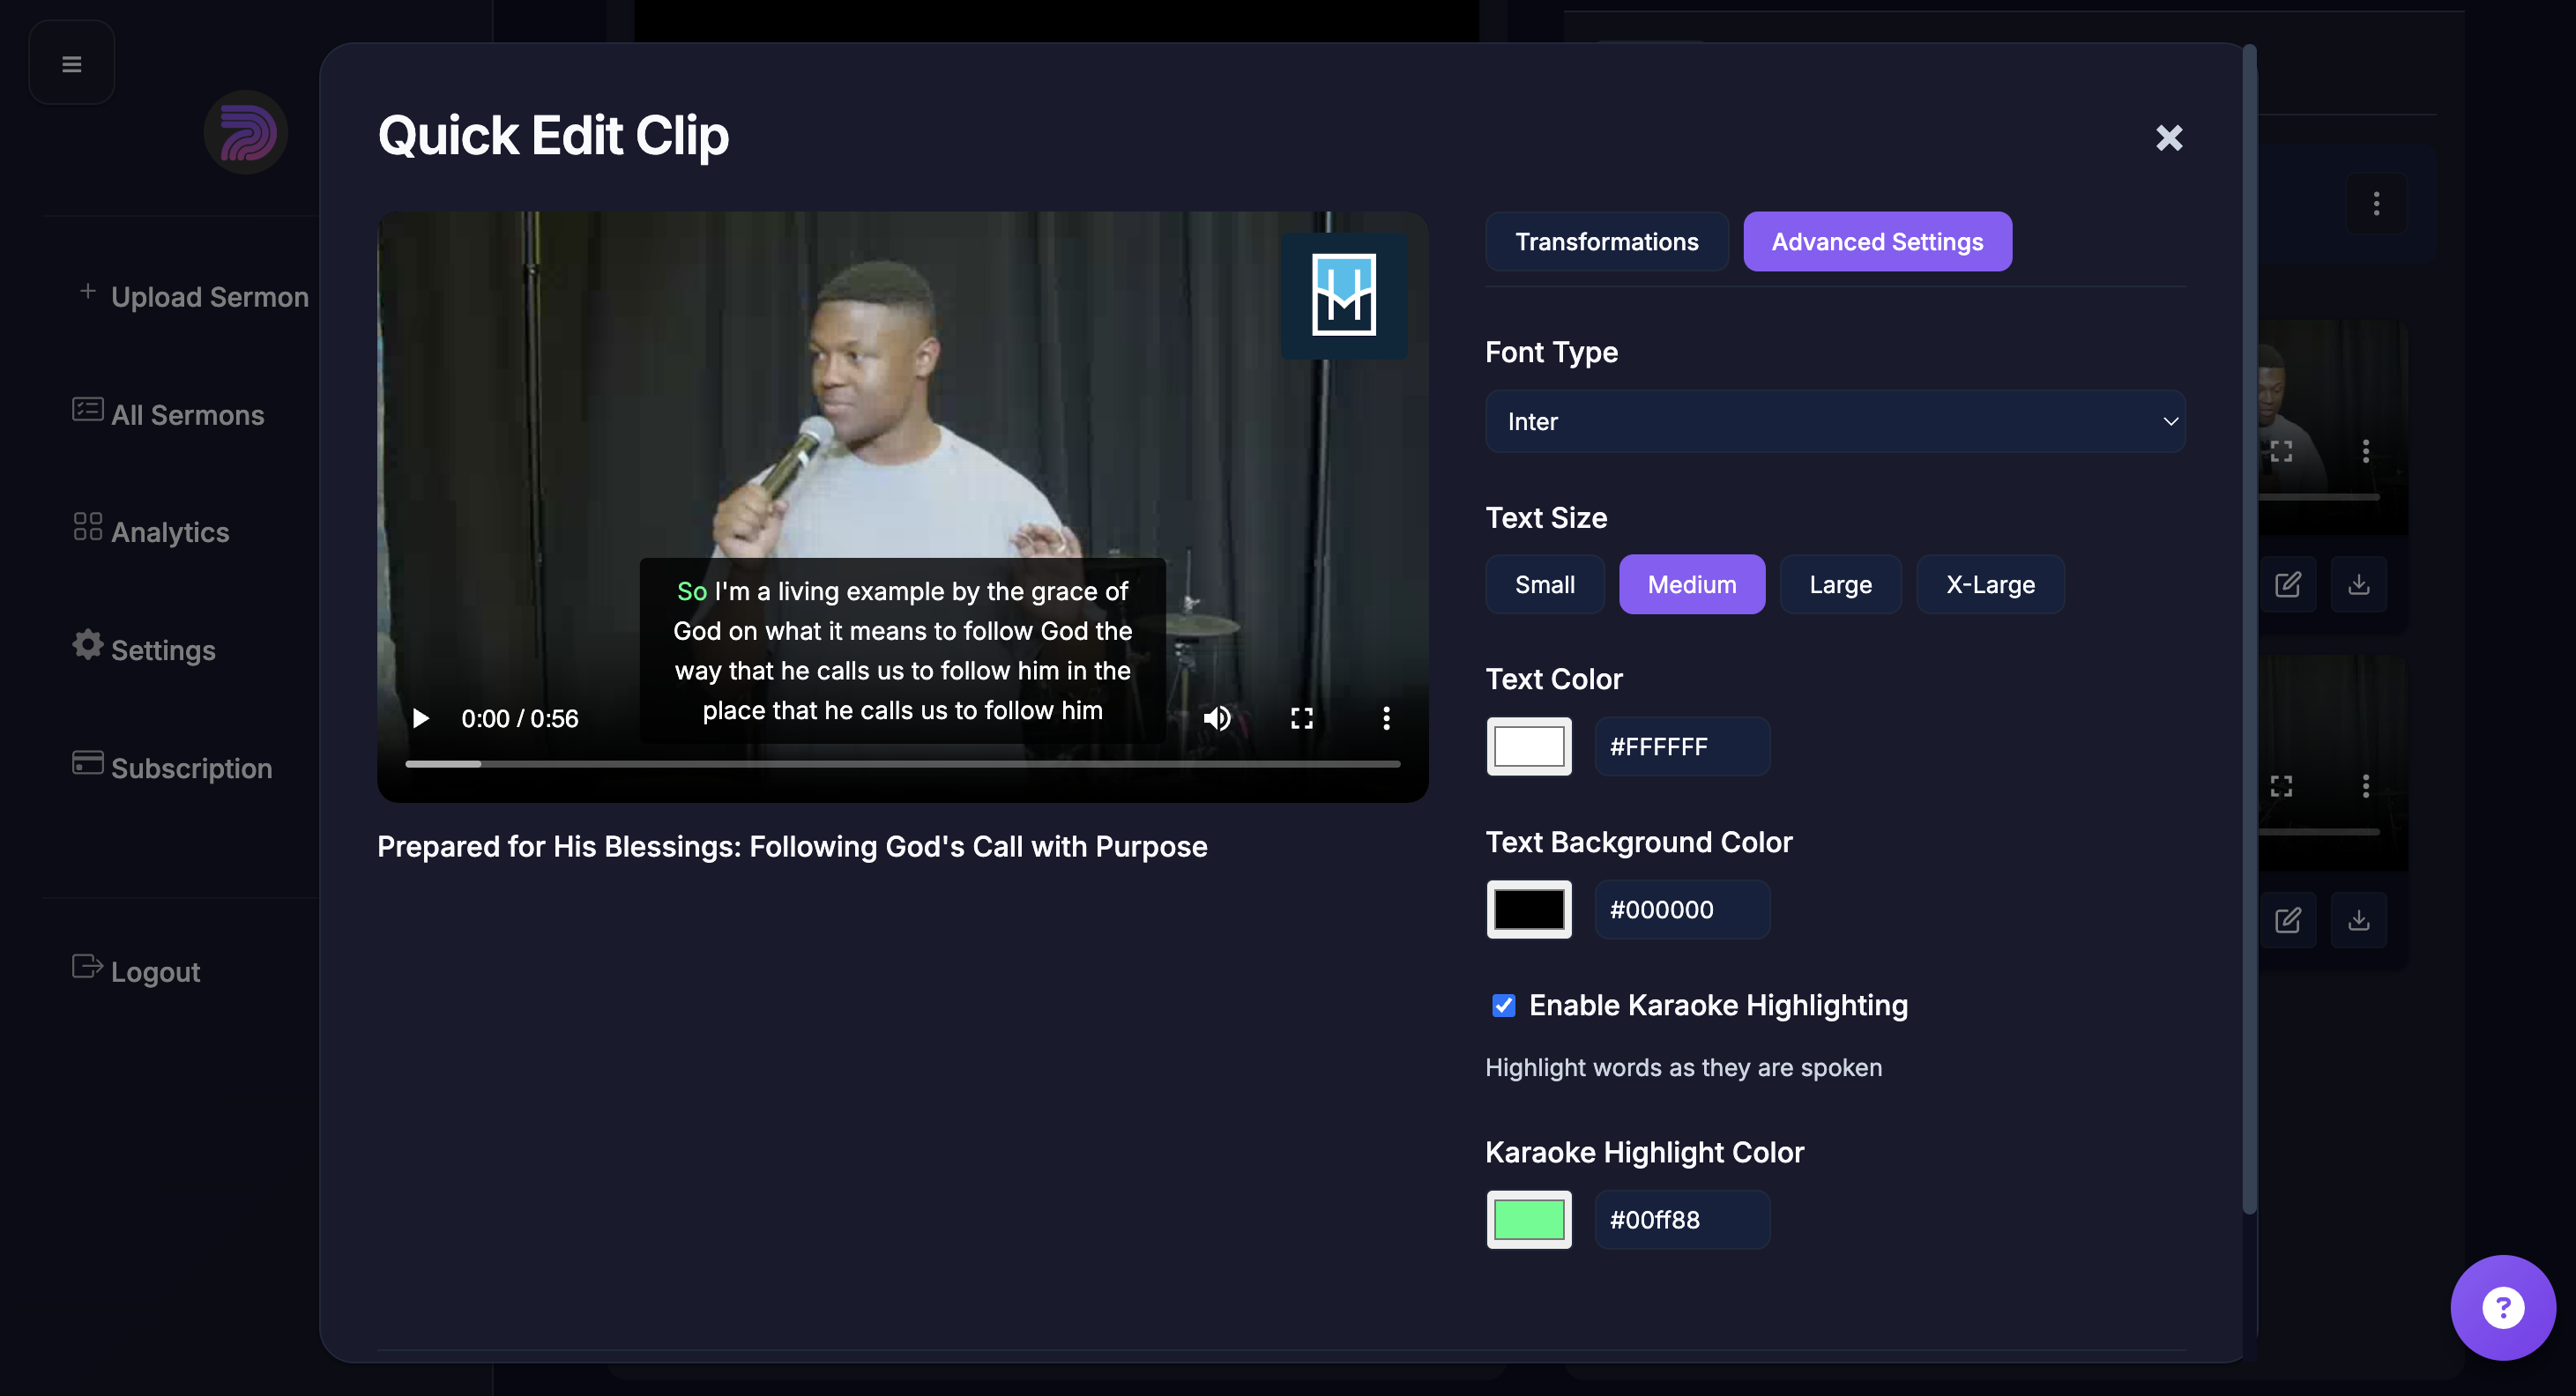
Task: Switch to the Transformations tab
Action: [x=1606, y=241]
